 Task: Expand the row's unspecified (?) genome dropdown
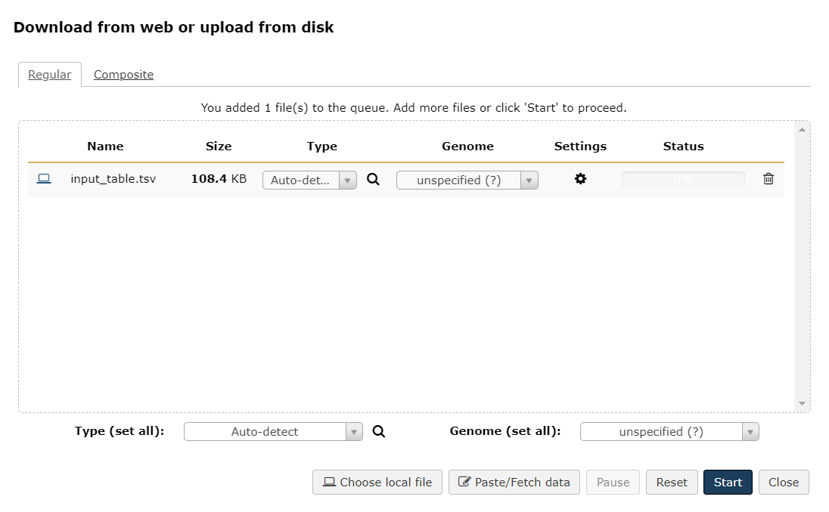click(467, 180)
